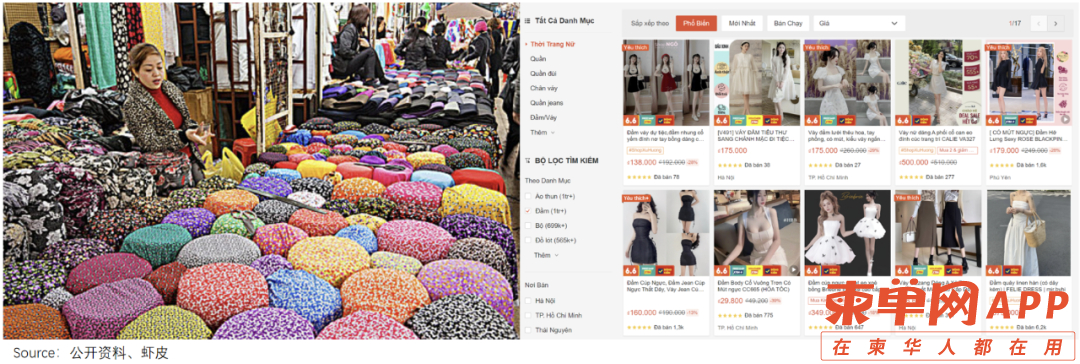Click the Yêu thích+ badge on the ₫160.000 dress

[x=637, y=198]
